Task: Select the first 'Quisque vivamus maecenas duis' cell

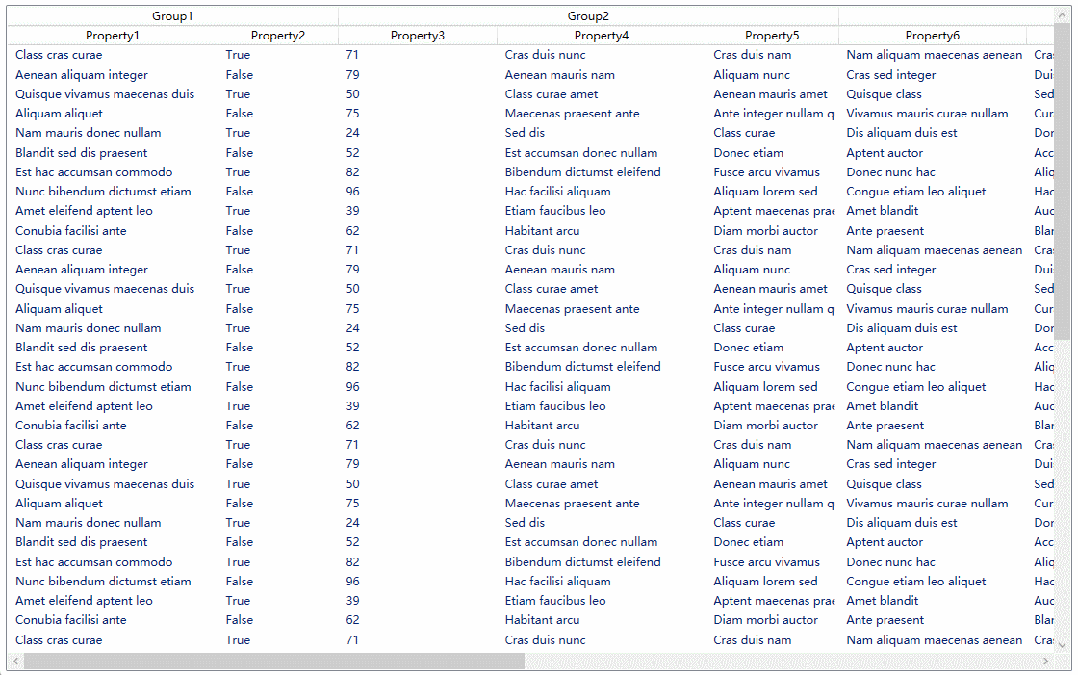Action: (x=113, y=94)
